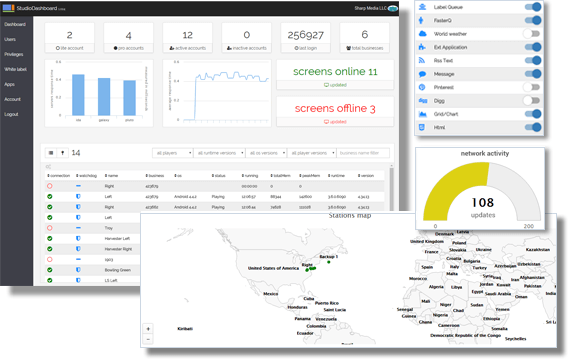569x363 pixels.
Task: Click the Message speech bubble icon
Action: point(422,74)
